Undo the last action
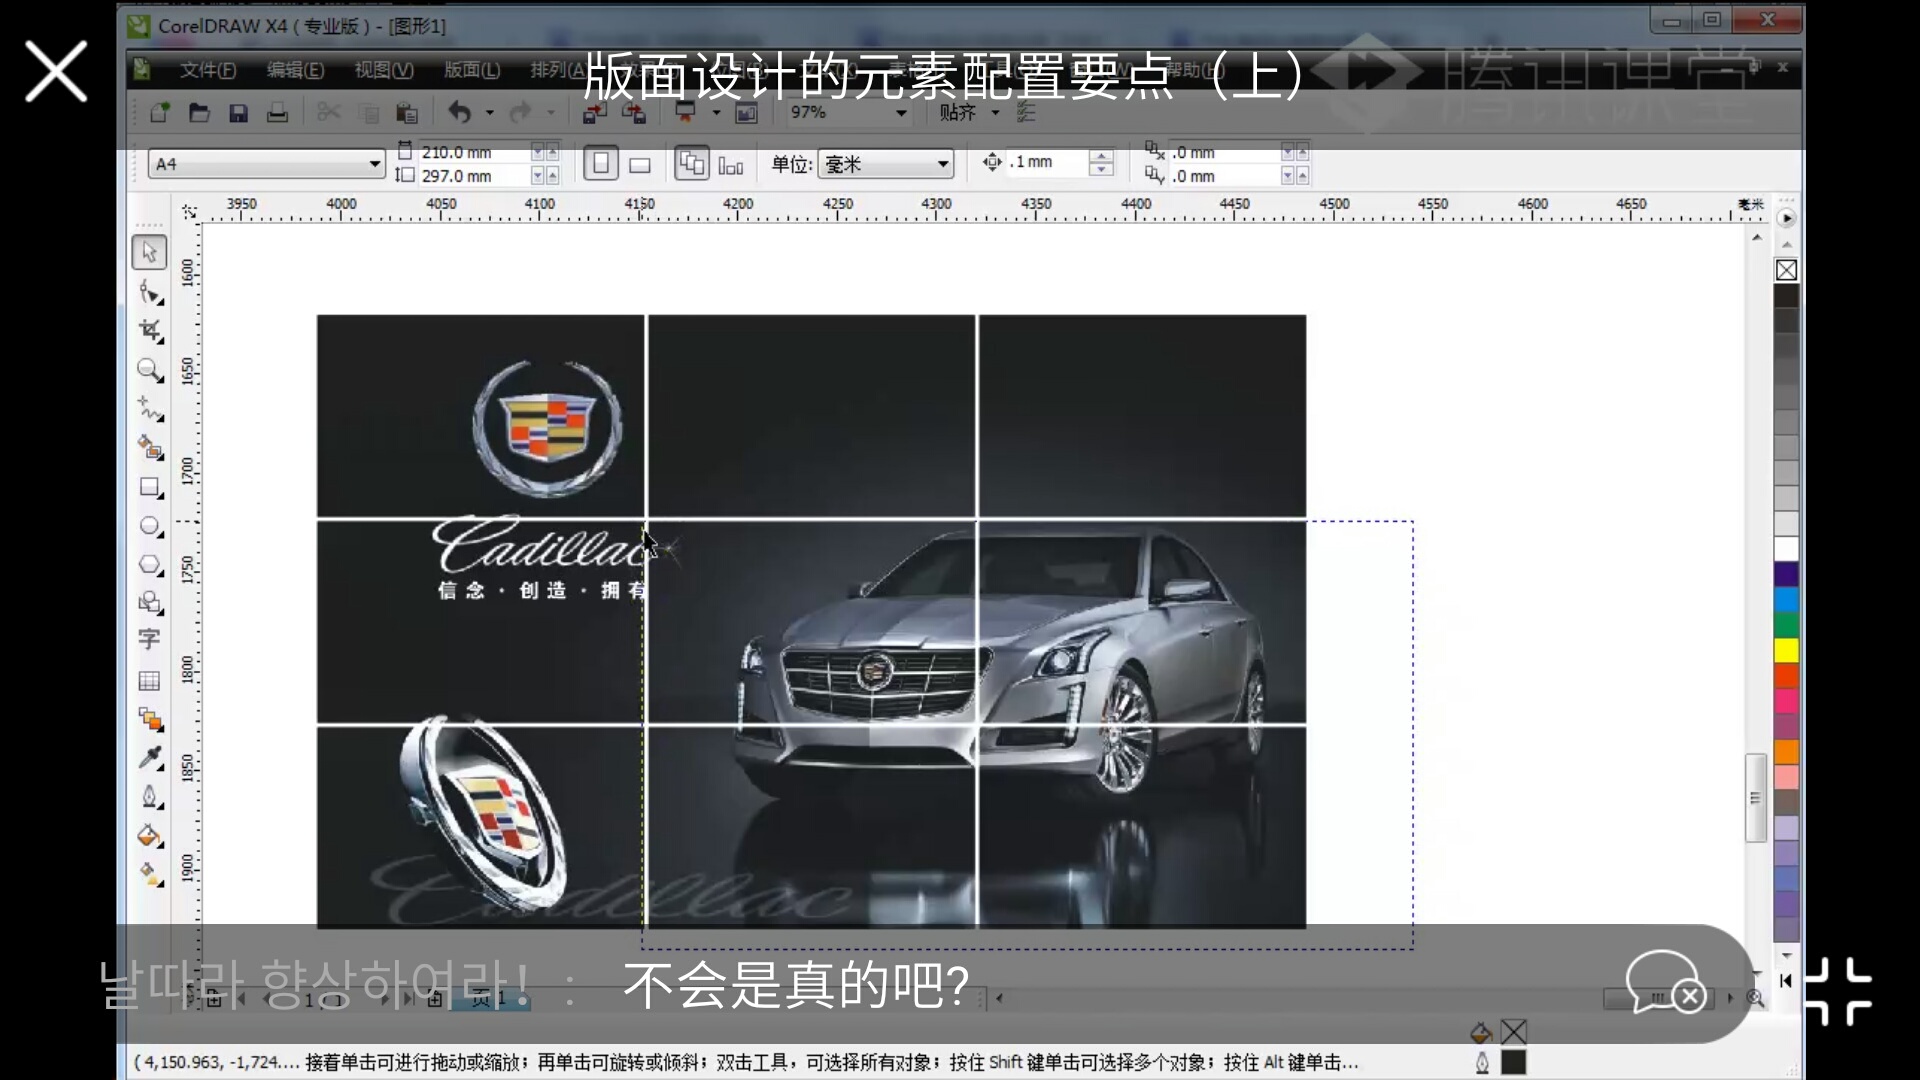This screenshot has height=1080, width=1920. click(459, 112)
